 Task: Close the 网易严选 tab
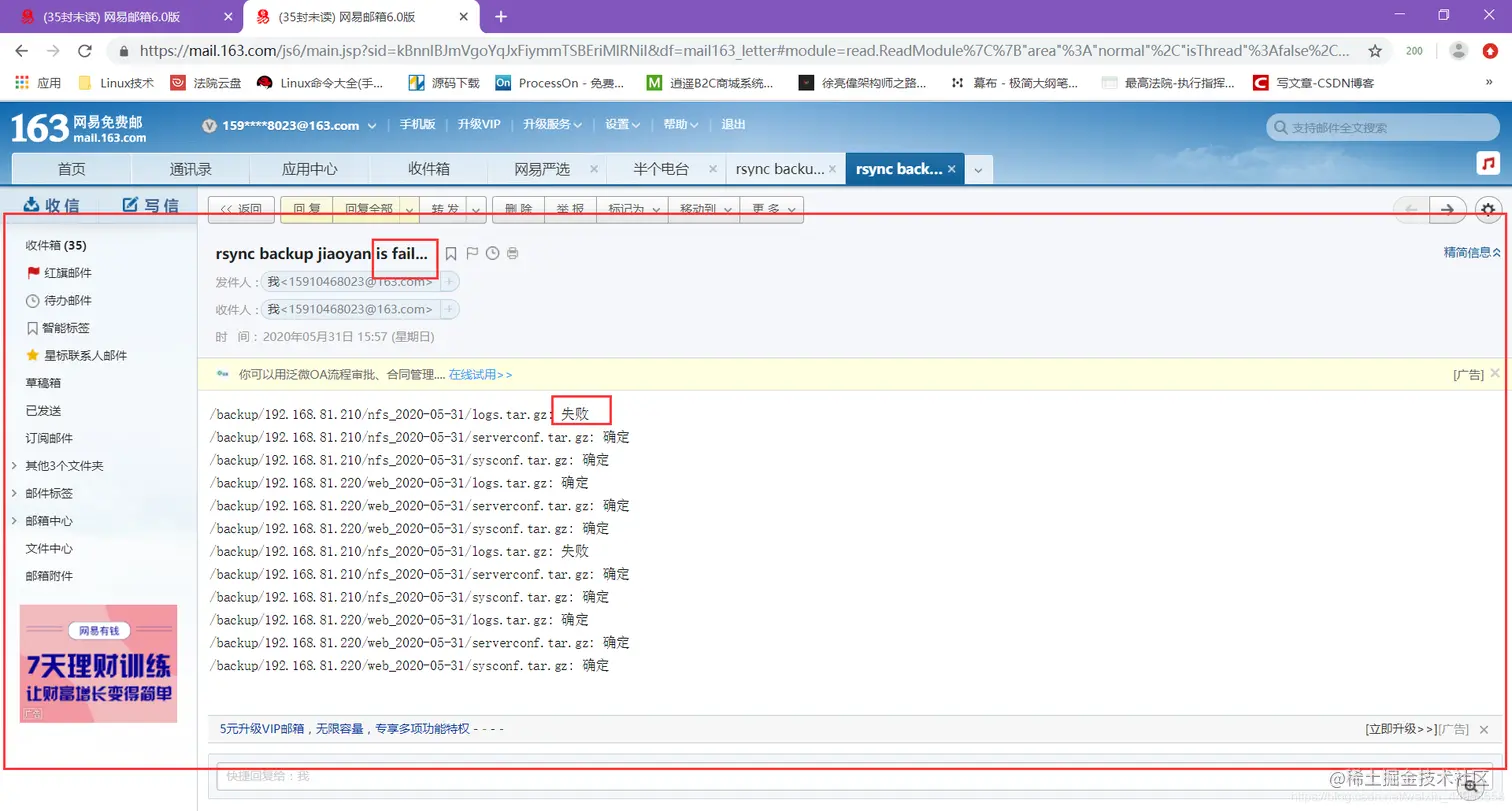[594, 169]
